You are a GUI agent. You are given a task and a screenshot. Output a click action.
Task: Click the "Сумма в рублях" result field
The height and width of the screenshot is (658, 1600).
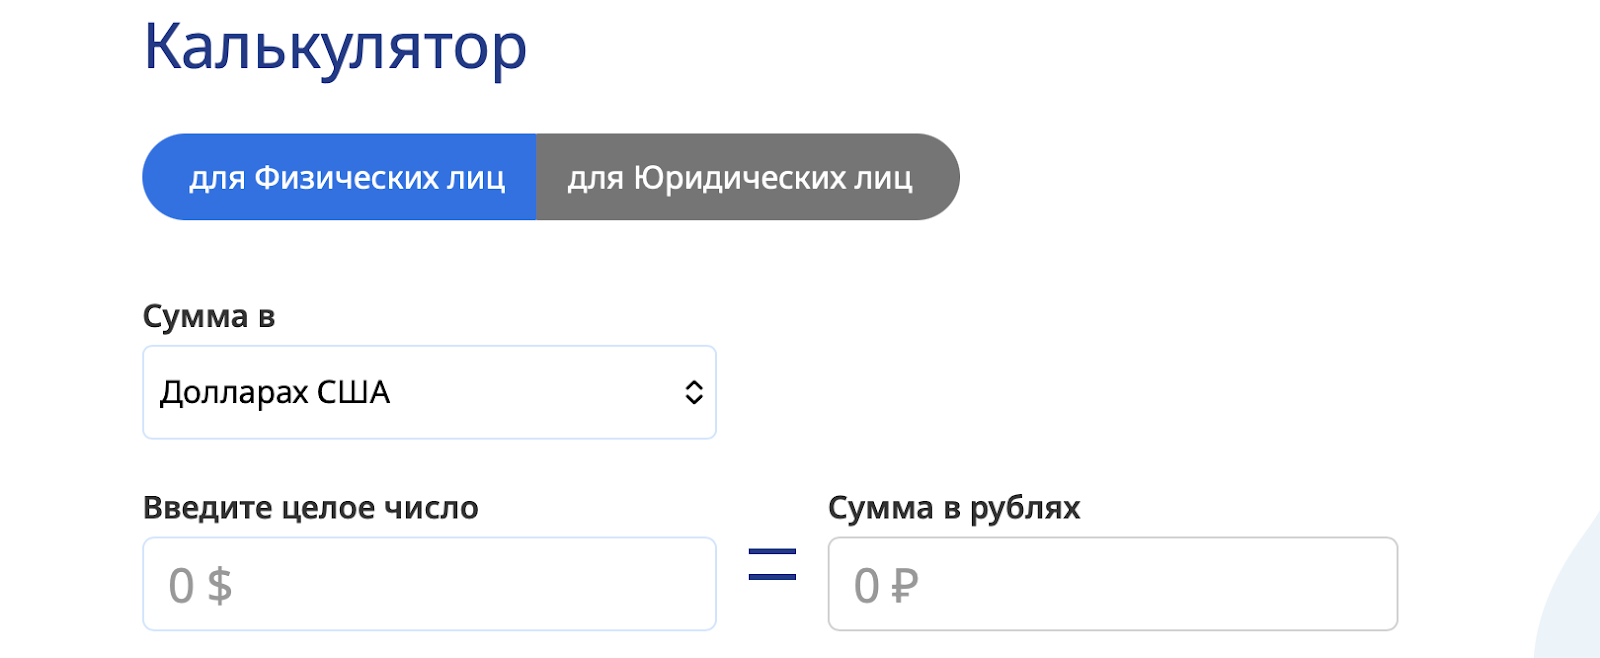click(1112, 584)
